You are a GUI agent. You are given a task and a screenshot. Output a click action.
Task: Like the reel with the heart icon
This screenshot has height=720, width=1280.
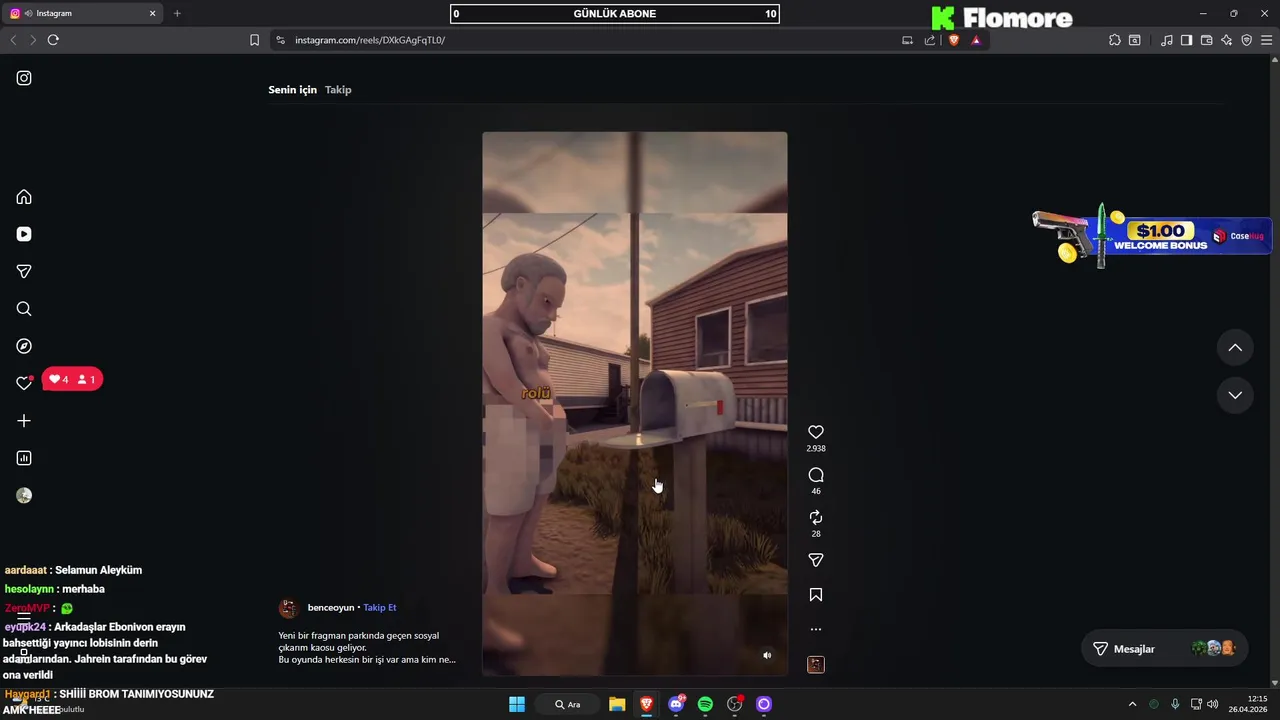pyautogui.click(x=816, y=432)
